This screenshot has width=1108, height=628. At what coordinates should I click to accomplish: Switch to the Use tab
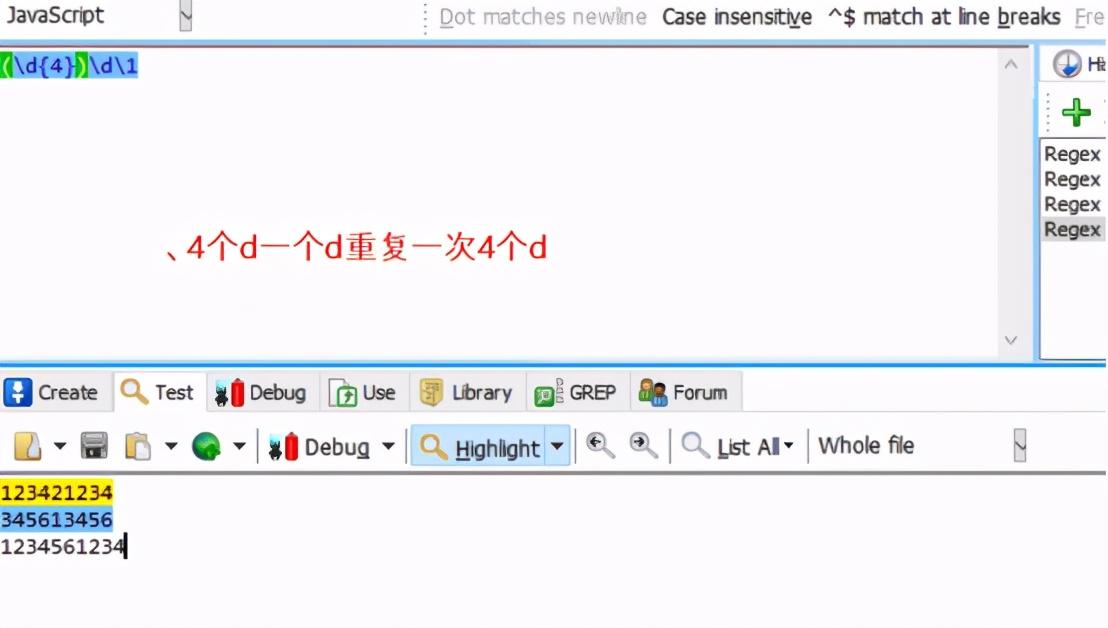[x=363, y=392]
